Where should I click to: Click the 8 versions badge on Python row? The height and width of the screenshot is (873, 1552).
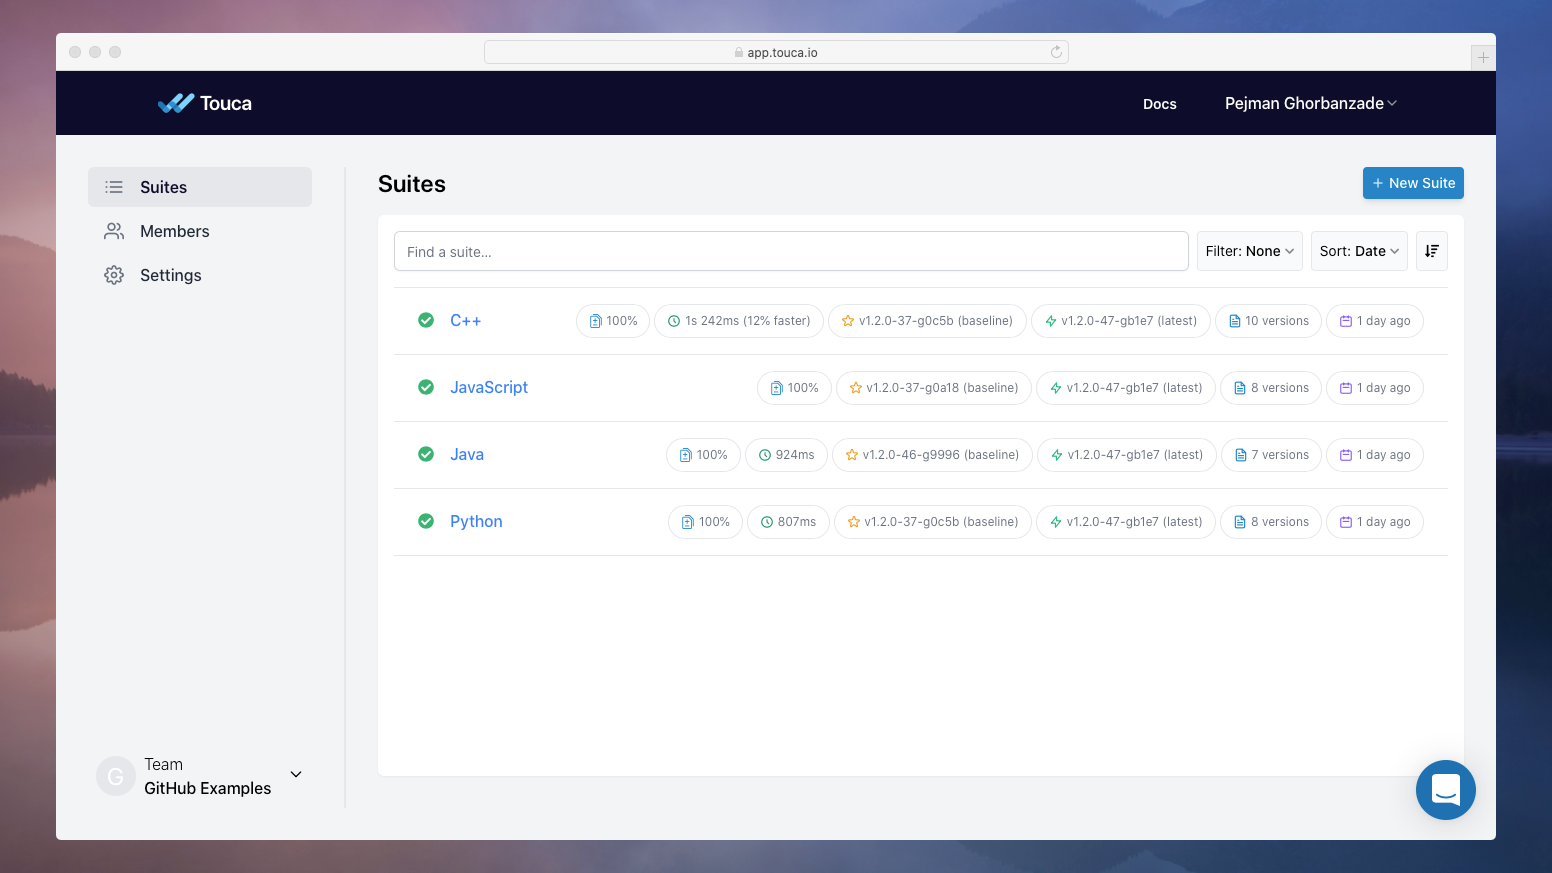point(1271,522)
